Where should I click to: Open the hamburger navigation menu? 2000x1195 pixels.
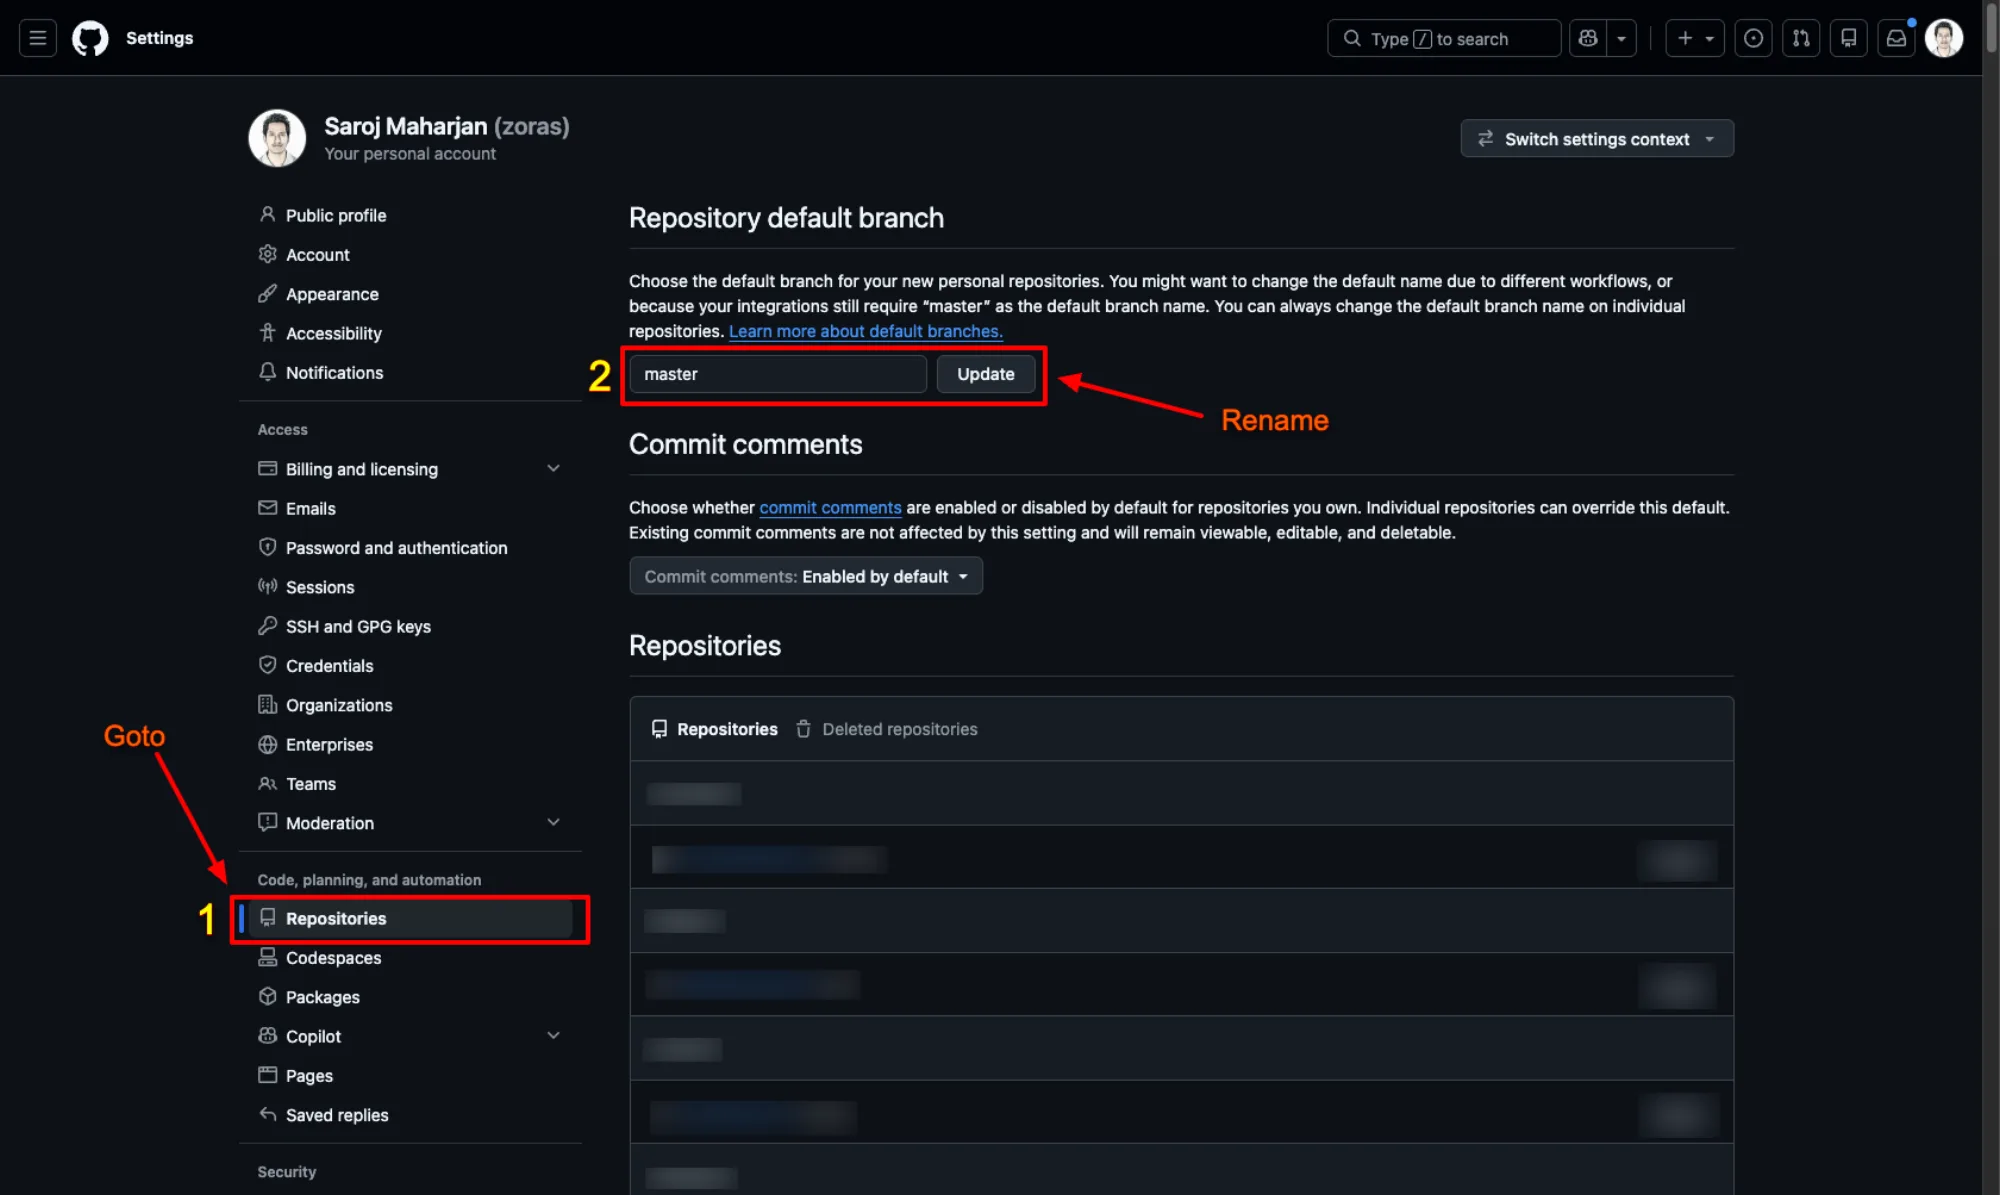click(38, 38)
